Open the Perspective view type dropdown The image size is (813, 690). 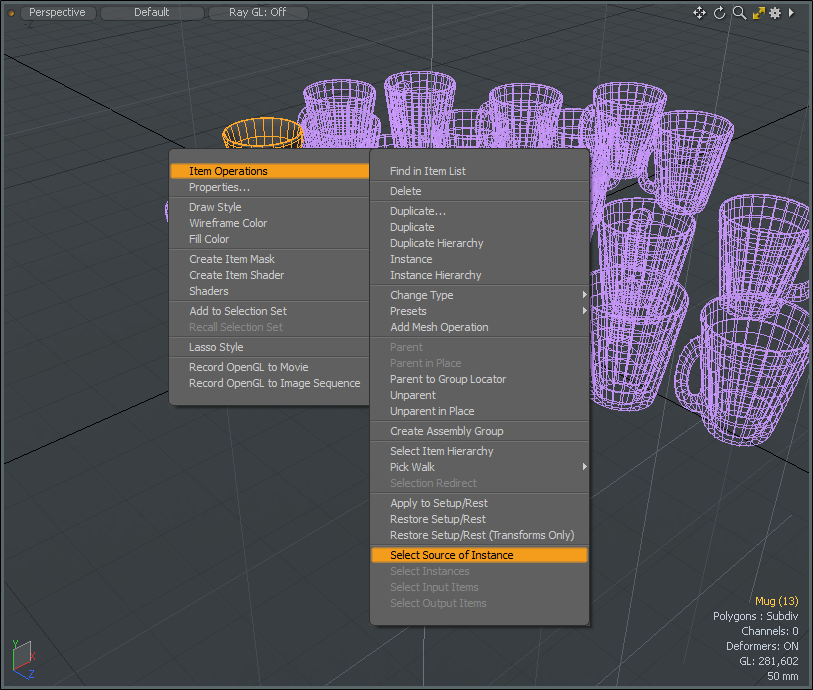(57, 13)
